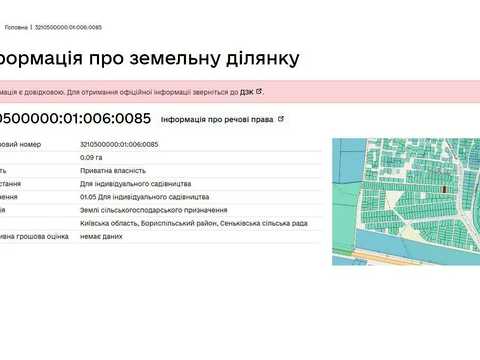Select cadastral number value 3210500000:01:006:0085 in table

(x=119, y=144)
